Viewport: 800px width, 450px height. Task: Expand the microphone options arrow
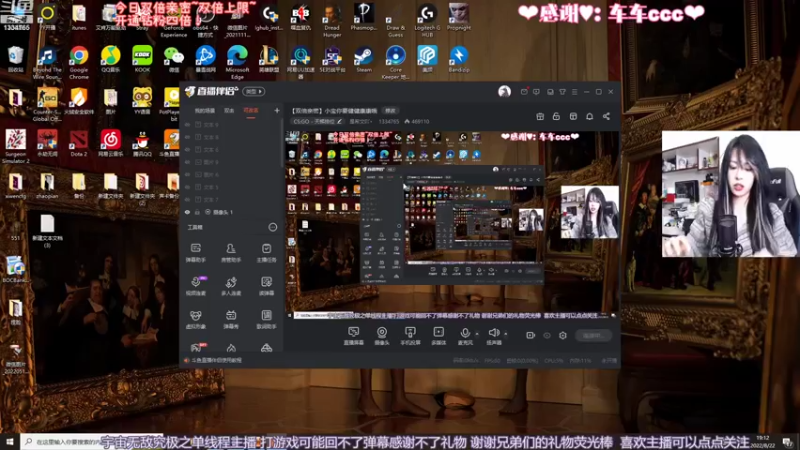[477, 334]
